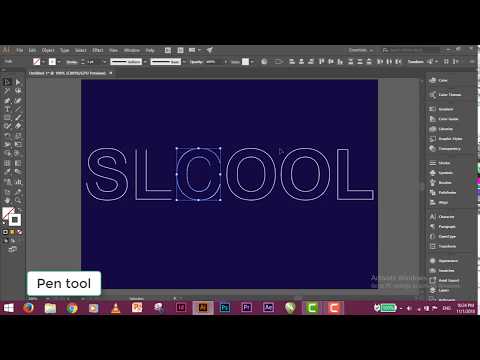
Task: Expand the opacity value dropdown
Action: 226,62
